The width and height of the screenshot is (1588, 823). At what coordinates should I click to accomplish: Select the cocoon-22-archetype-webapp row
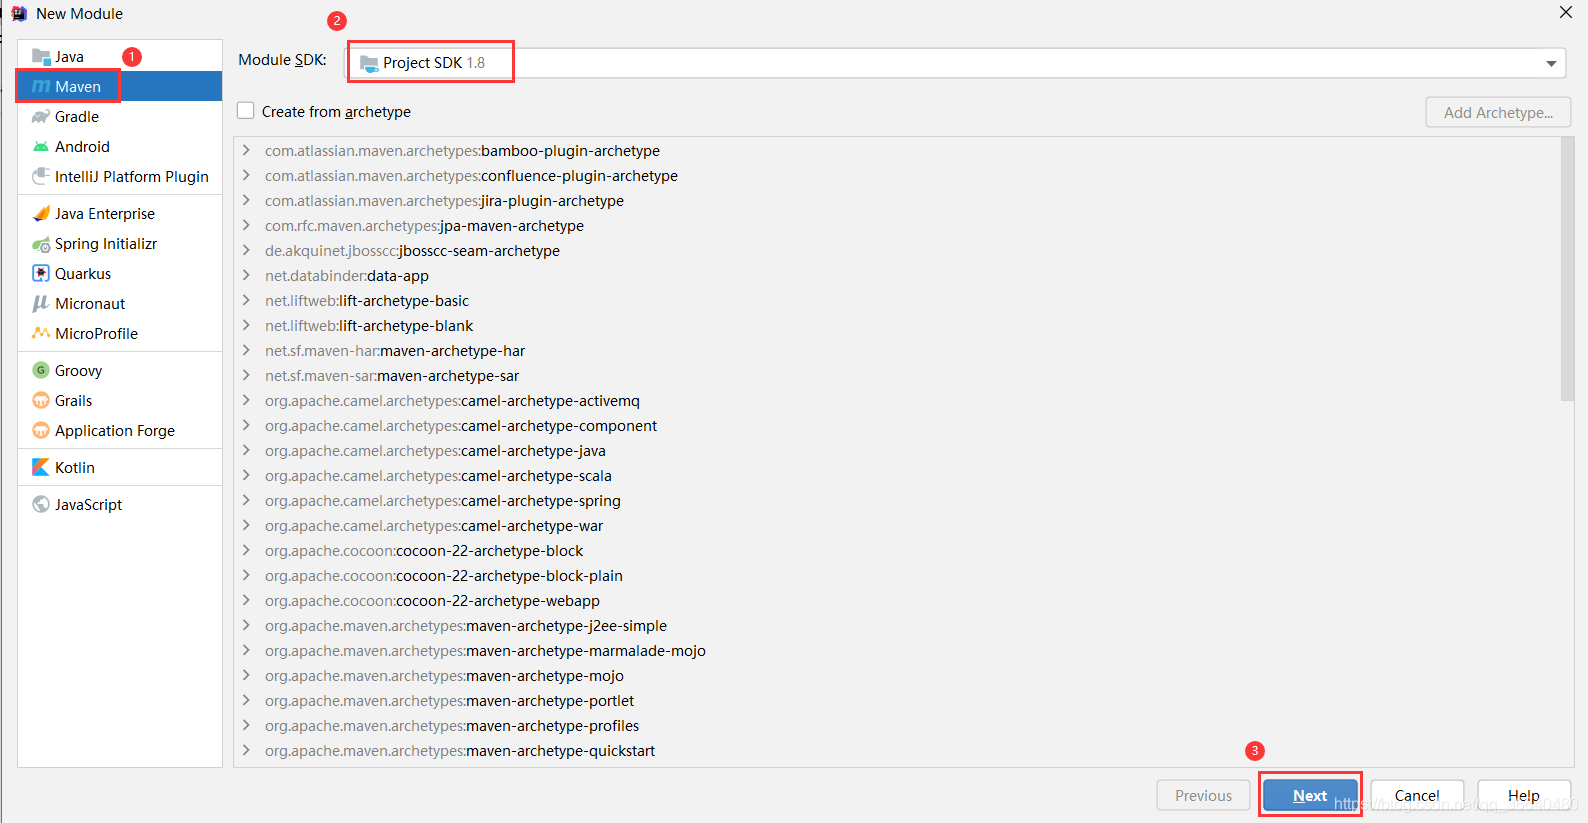click(x=897, y=601)
